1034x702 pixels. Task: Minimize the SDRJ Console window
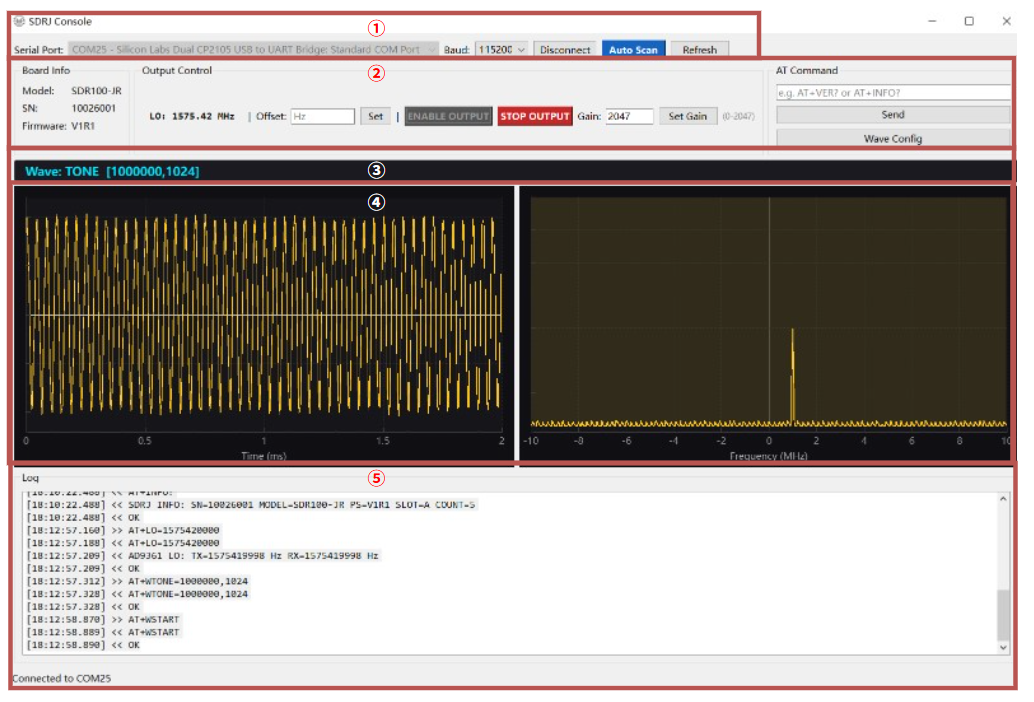click(x=932, y=21)
